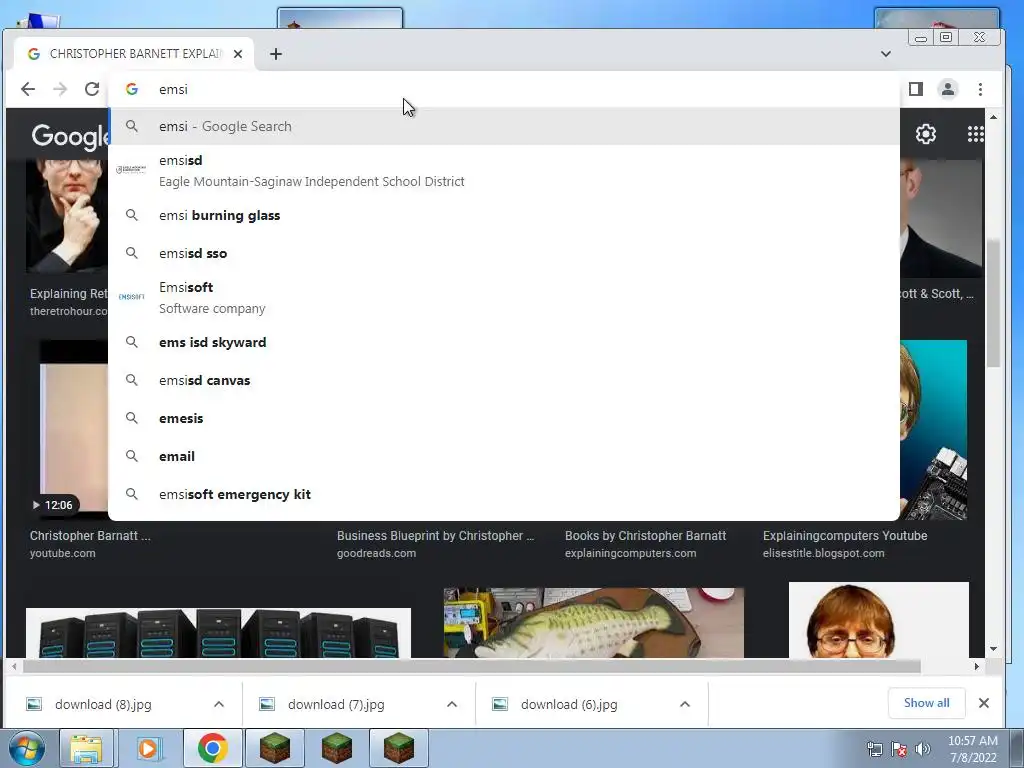The height and width of the screenshot is (768, 1024).
Task: Open the fish on desk image thumbnail
Action: (594, 622)
